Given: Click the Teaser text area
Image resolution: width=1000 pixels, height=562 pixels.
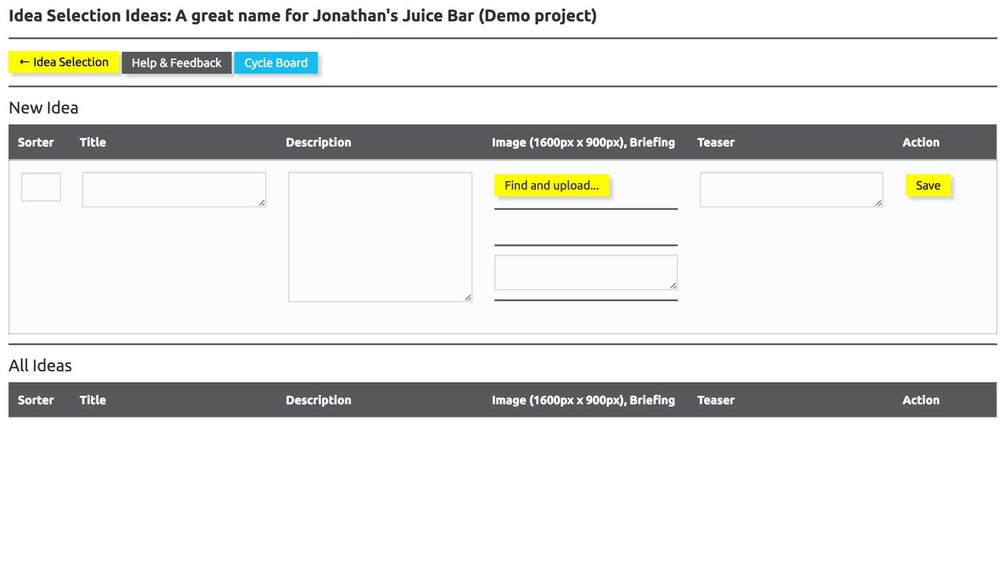Looking at the screenshot, I should (x=790, y=189).
